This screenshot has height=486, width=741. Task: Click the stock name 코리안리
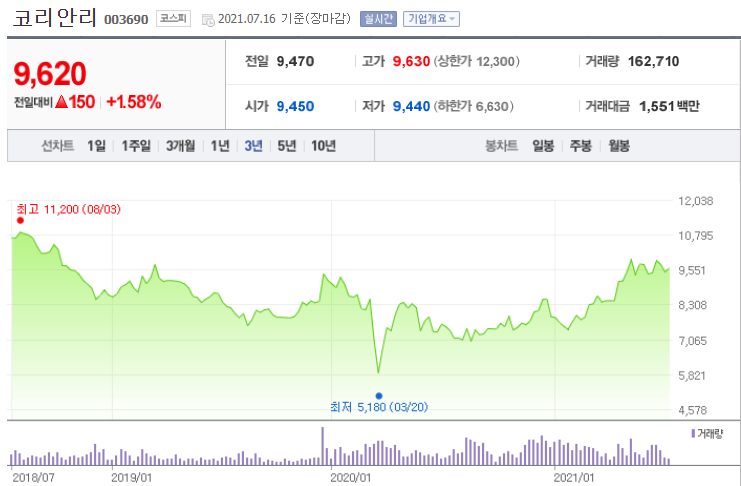pos(54,18)
